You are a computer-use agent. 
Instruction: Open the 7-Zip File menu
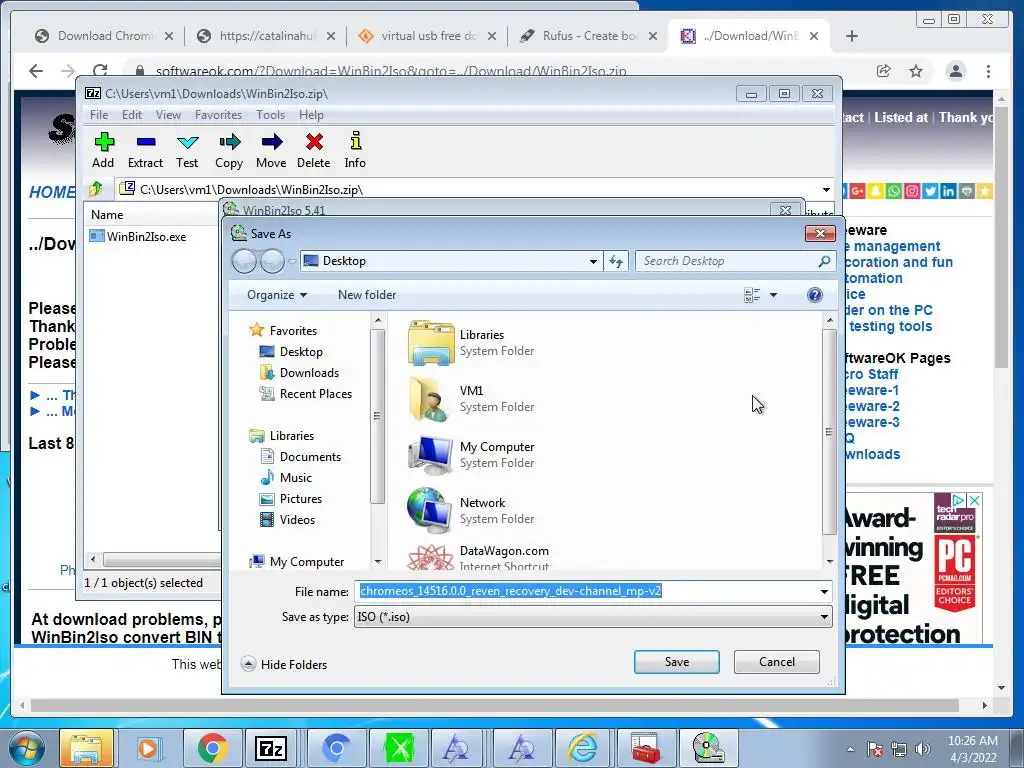tap(99, 115)
